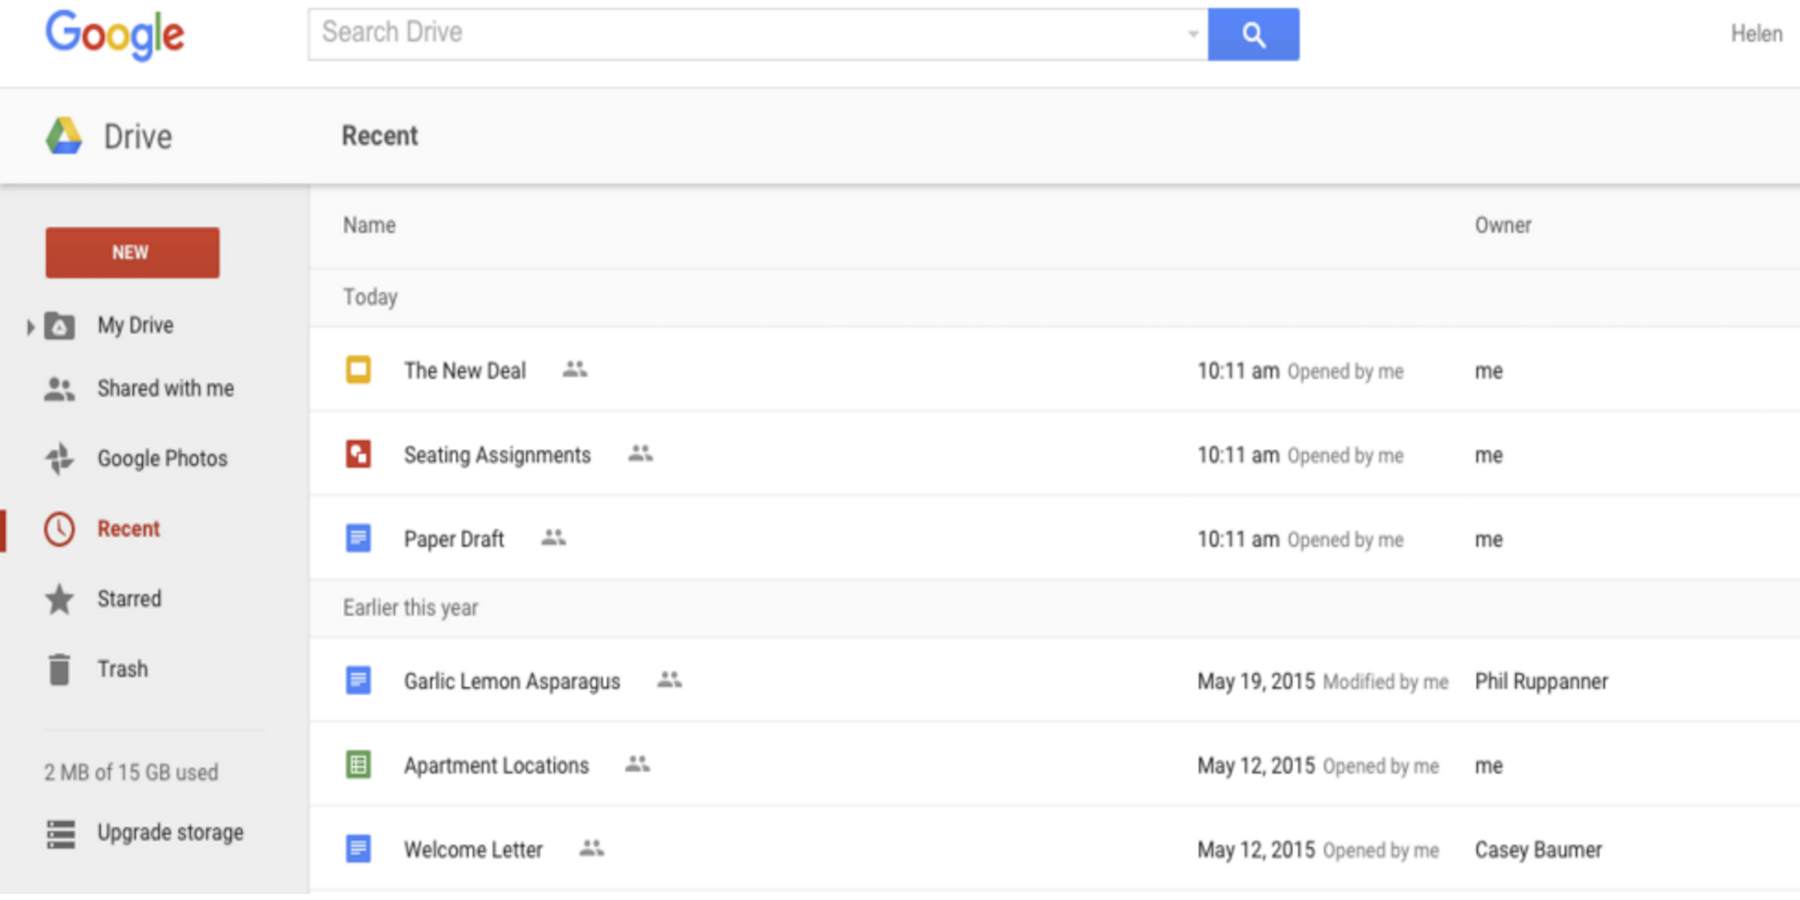The image size is (1800, 900).
Task: Show Starred files
Action: [x=128, y=598]
